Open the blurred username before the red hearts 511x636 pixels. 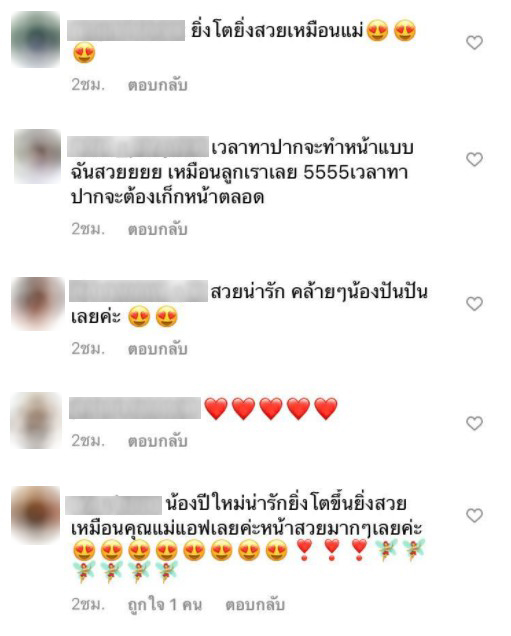(x=135, y=408)
